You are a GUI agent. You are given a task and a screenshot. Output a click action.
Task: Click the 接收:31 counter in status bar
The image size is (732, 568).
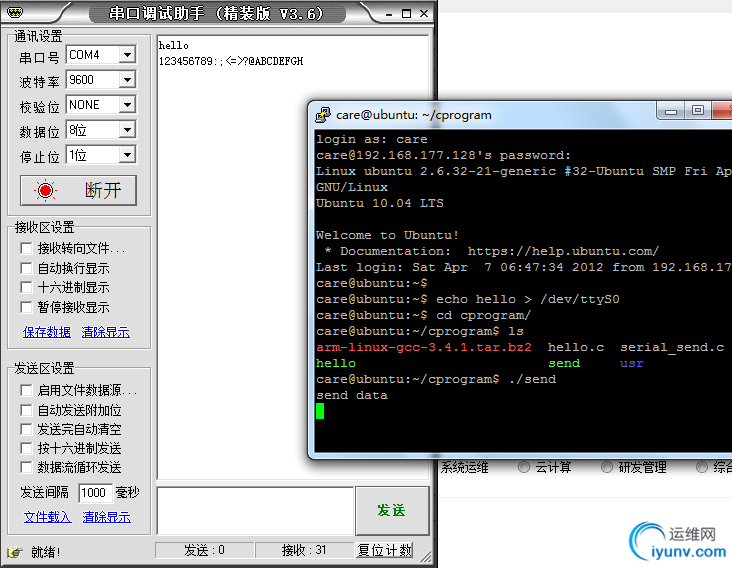(304, 550)
